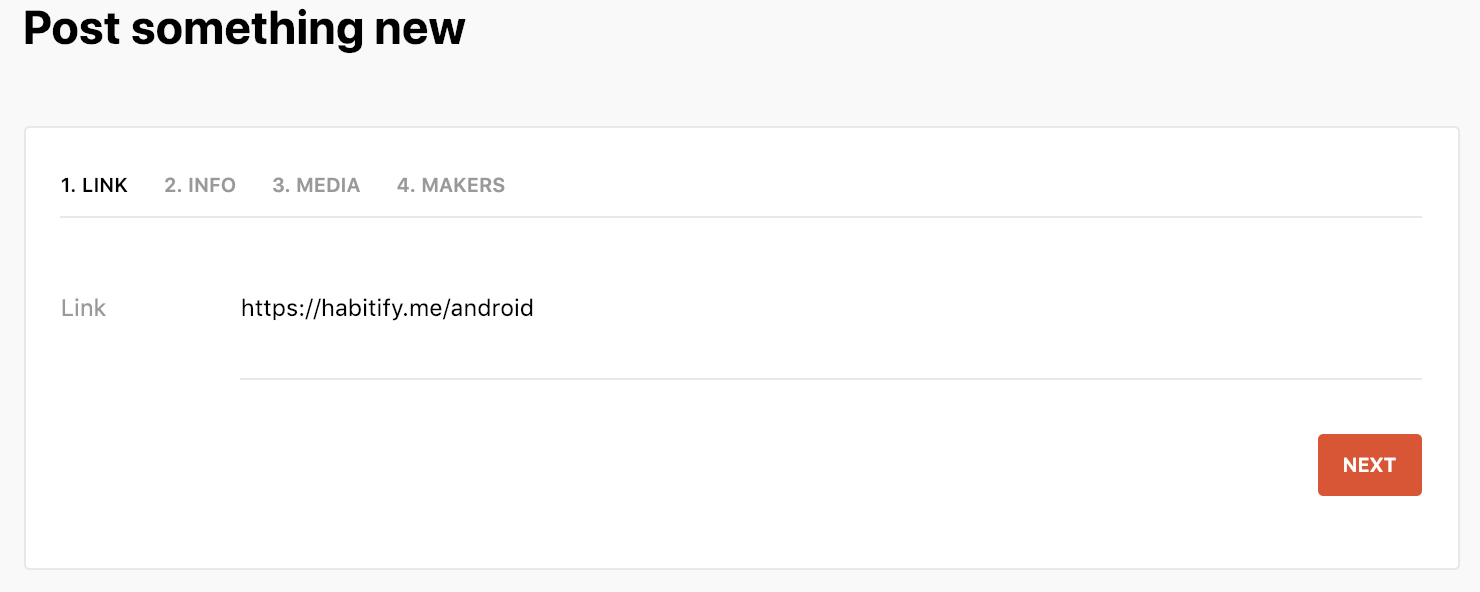
Task: Click the word "android" in the URL
Action: point(492,308)
